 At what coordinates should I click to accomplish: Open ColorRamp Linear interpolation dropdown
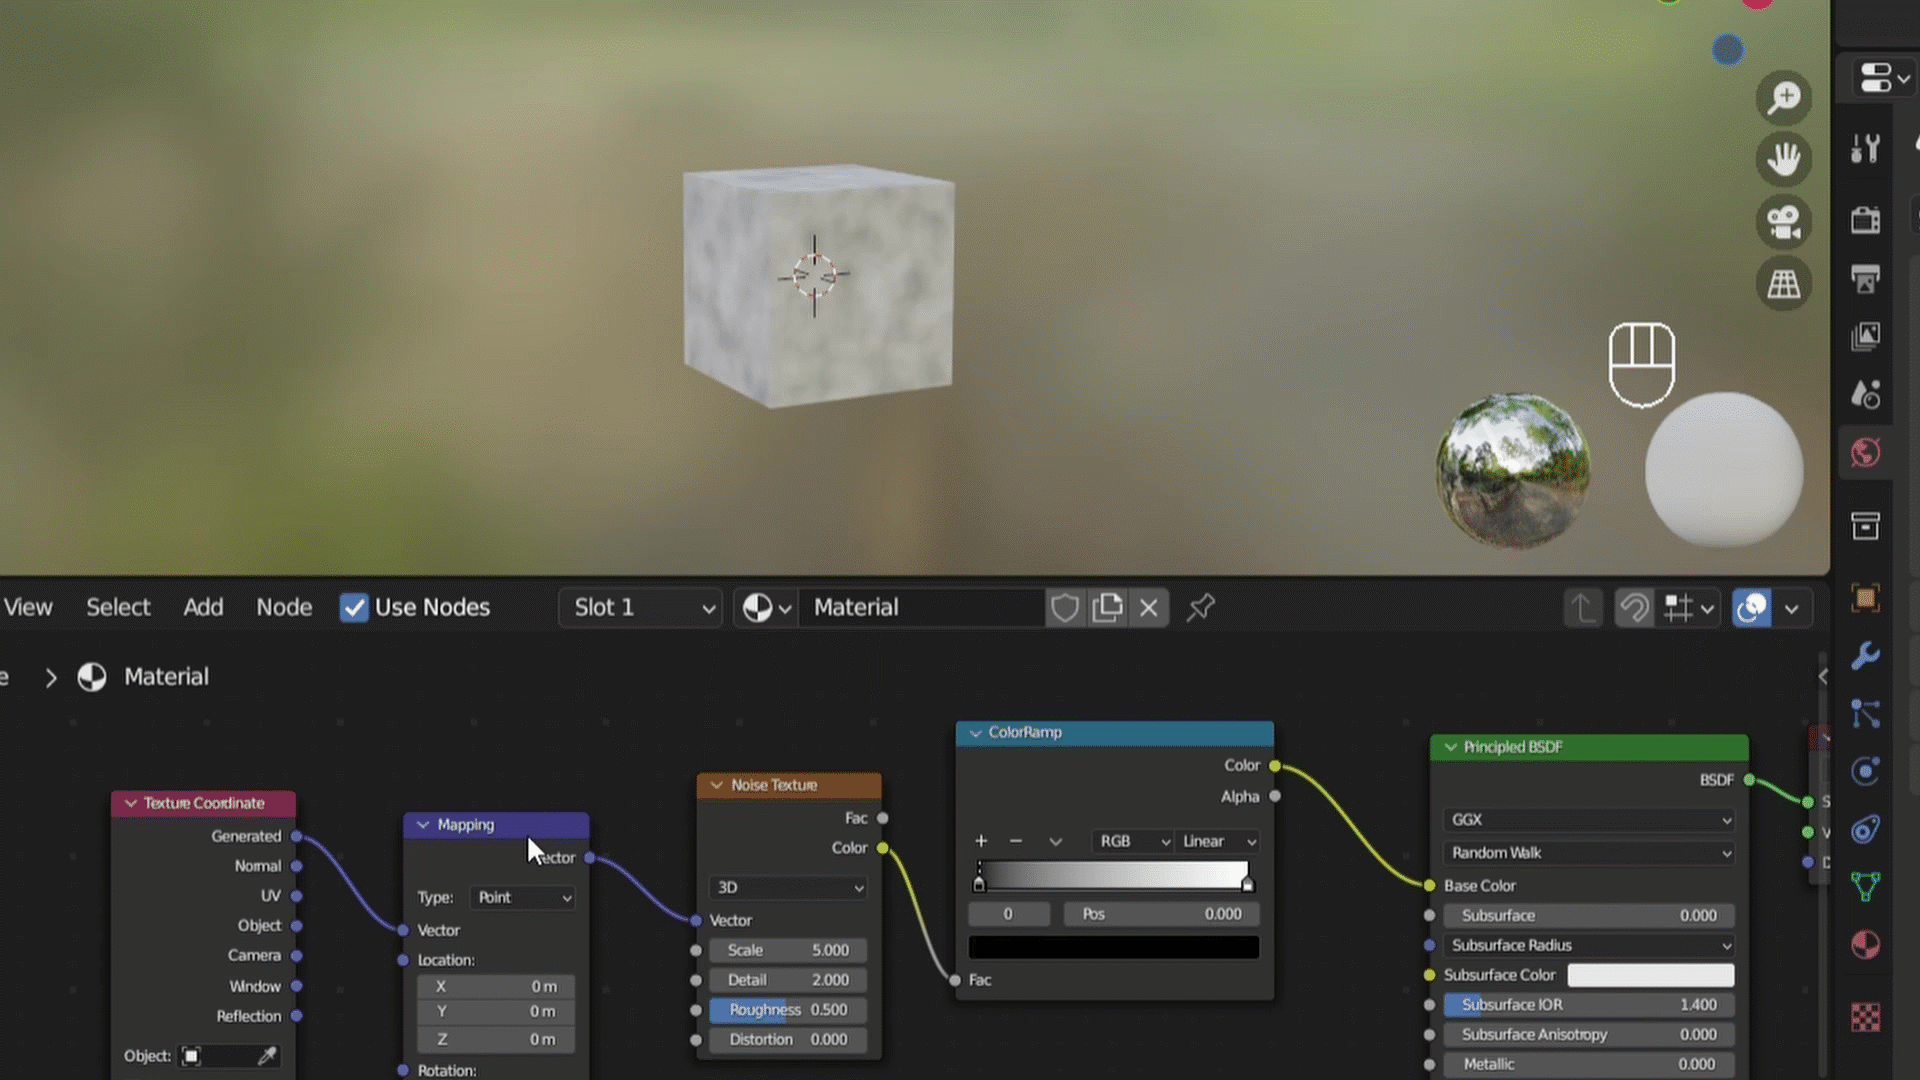pos(1217,841)
